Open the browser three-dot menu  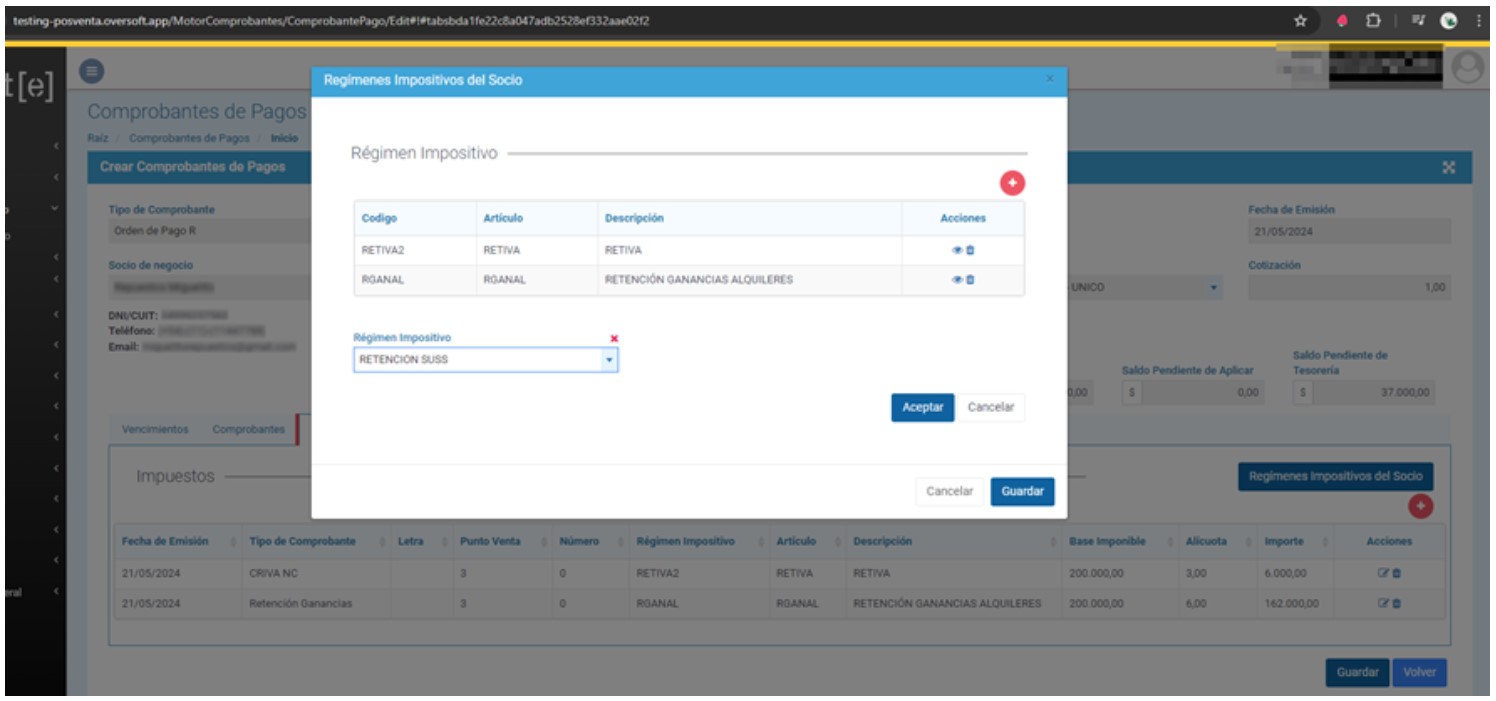[1478, 22]
